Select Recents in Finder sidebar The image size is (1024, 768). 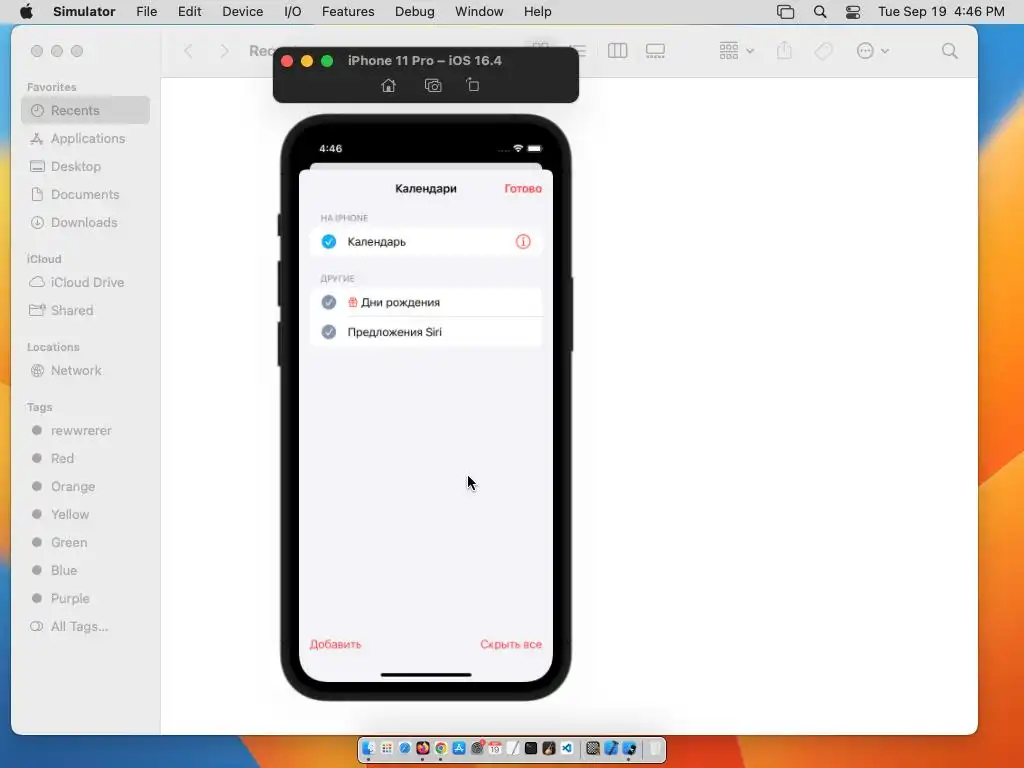[x=86, y=110]
